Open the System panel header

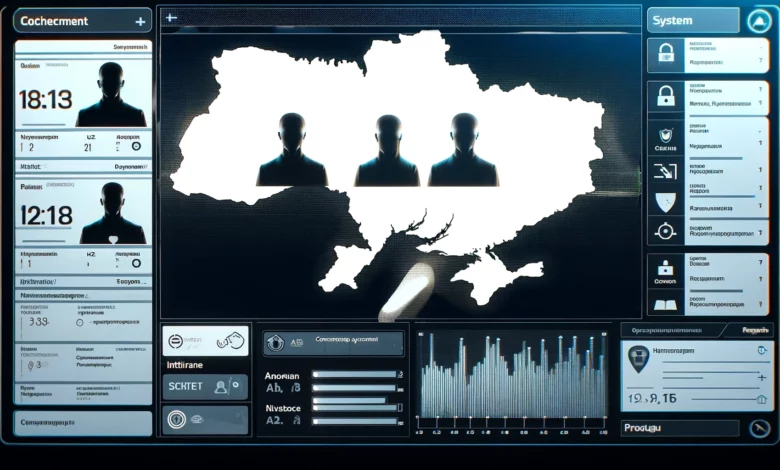pyautogui.click(x=680, y=20)
